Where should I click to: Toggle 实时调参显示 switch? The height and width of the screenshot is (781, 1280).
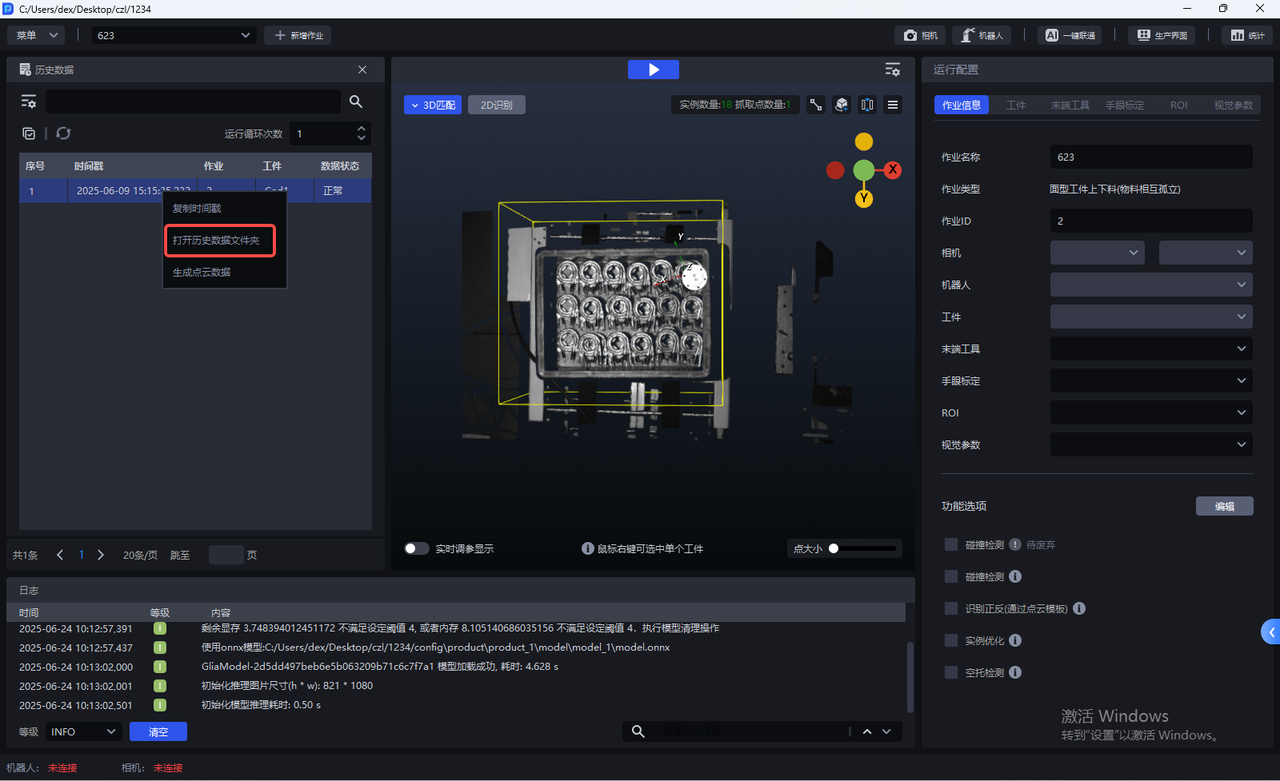click(416, 548)
